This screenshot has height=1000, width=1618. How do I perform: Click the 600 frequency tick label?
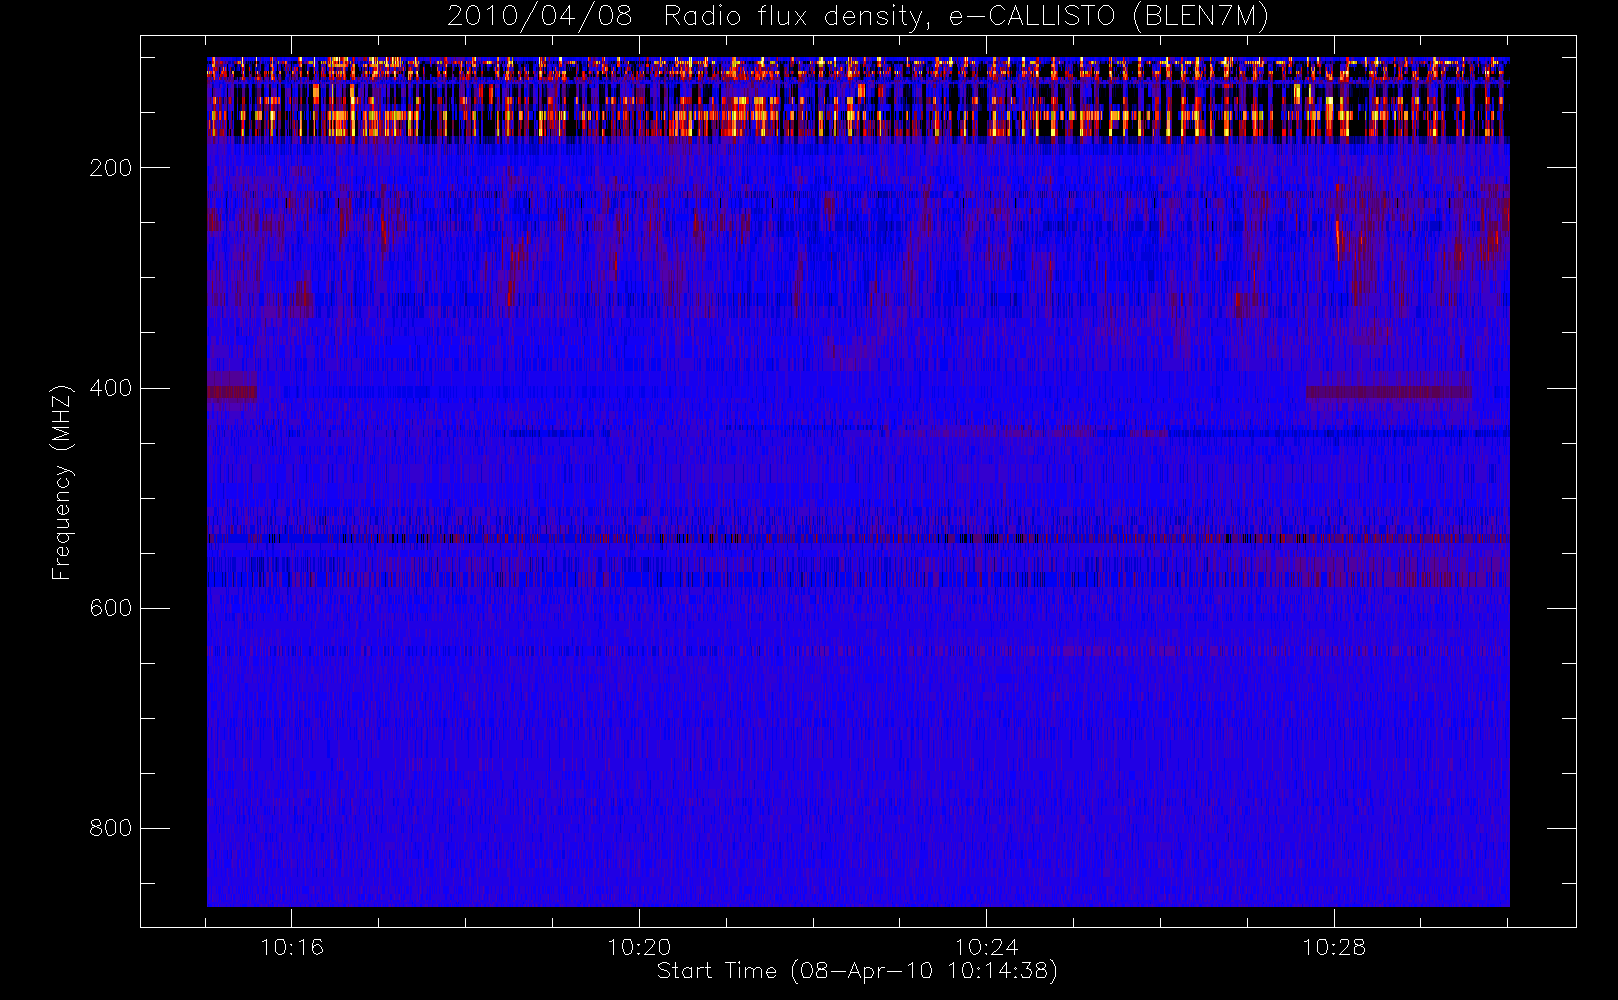[111, 608]
